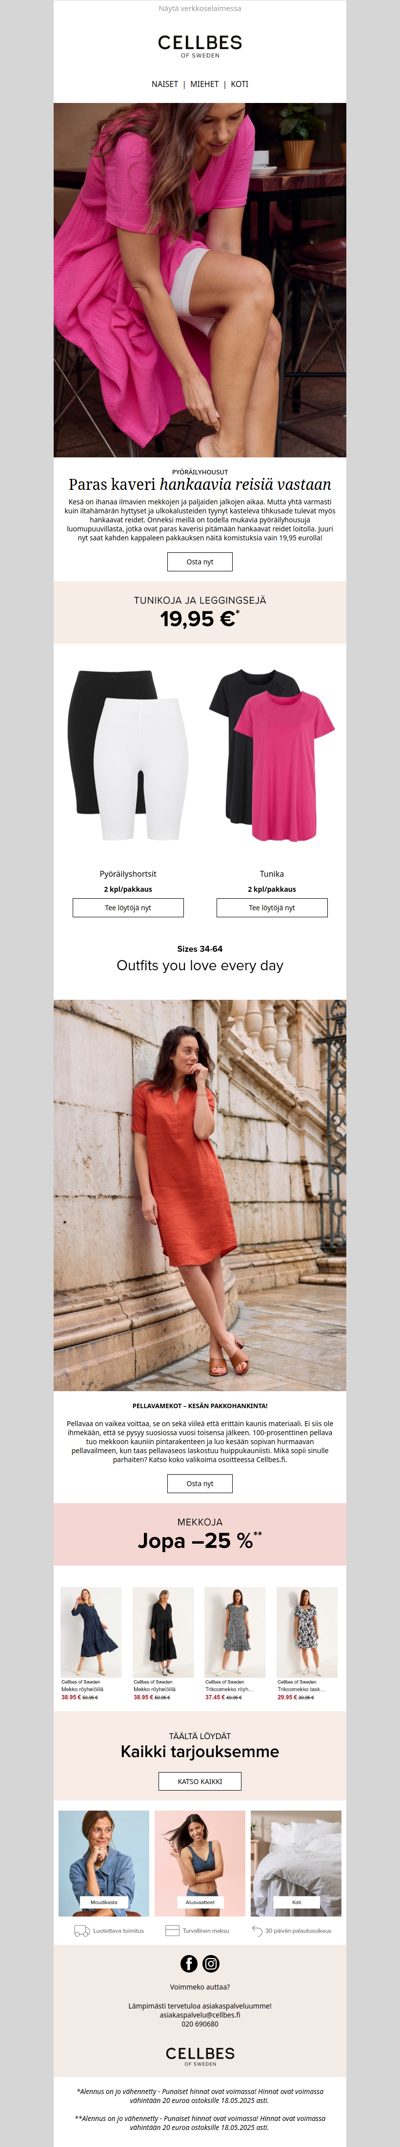Open the Instagram icon in footer

coord(211,1963)
